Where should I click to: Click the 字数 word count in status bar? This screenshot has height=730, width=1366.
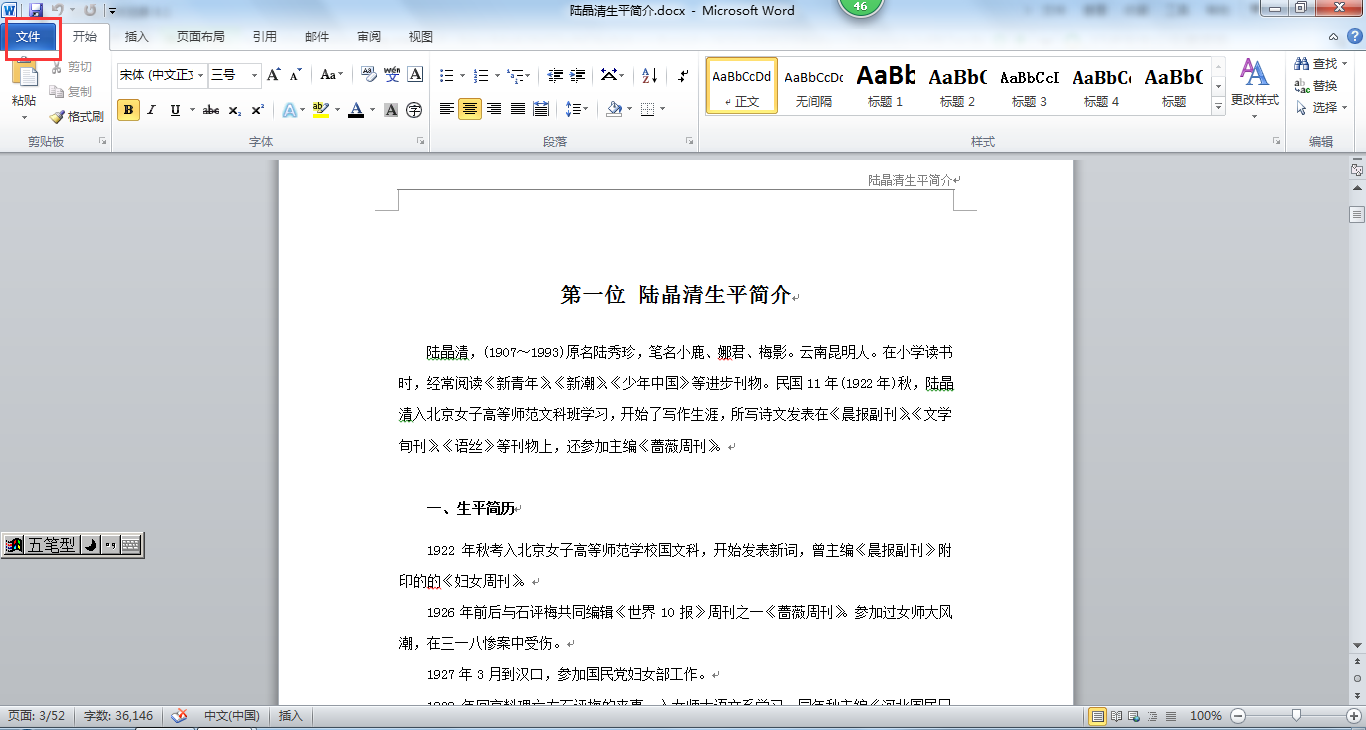pyautogui.click(x=118, y=716)
